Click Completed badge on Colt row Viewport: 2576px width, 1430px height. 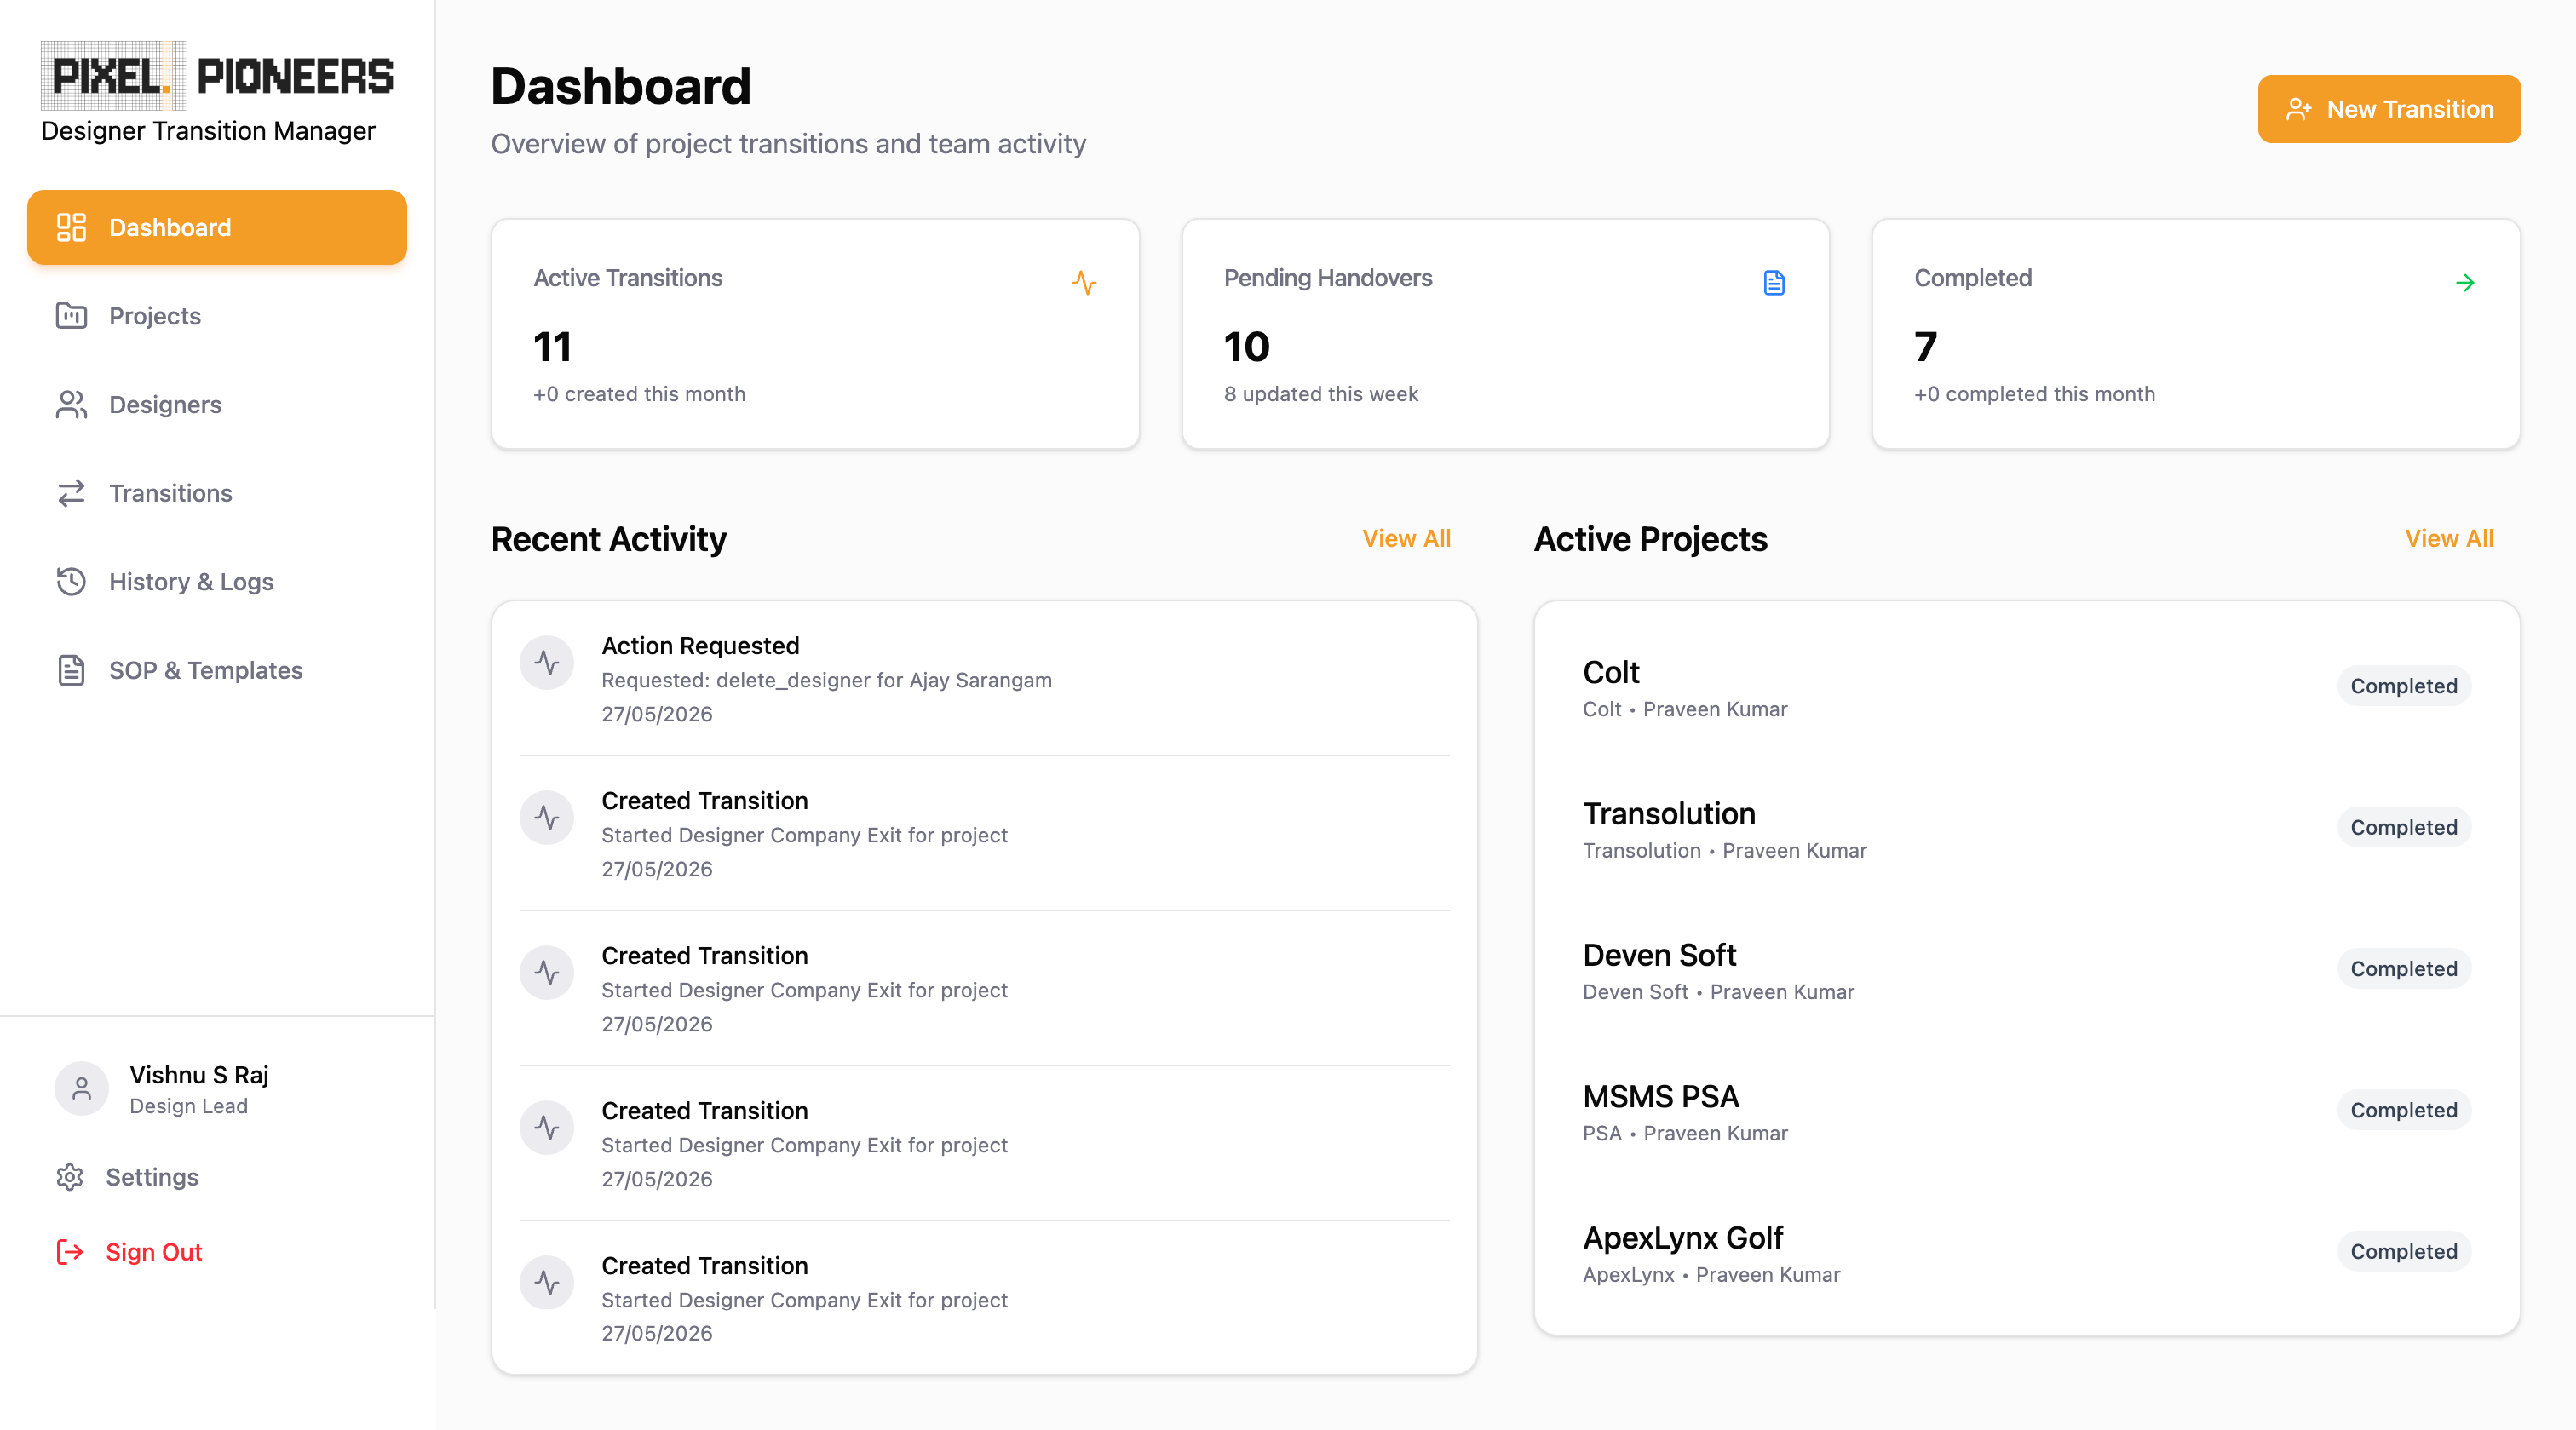pyautogui.click(x=2403, y=686)
